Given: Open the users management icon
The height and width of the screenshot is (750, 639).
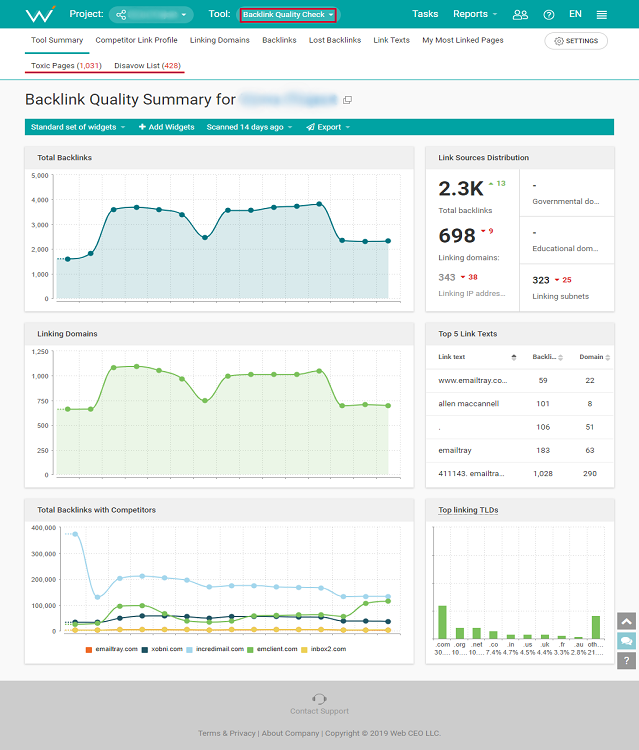Looking at the screenshot, I should 520,15.
